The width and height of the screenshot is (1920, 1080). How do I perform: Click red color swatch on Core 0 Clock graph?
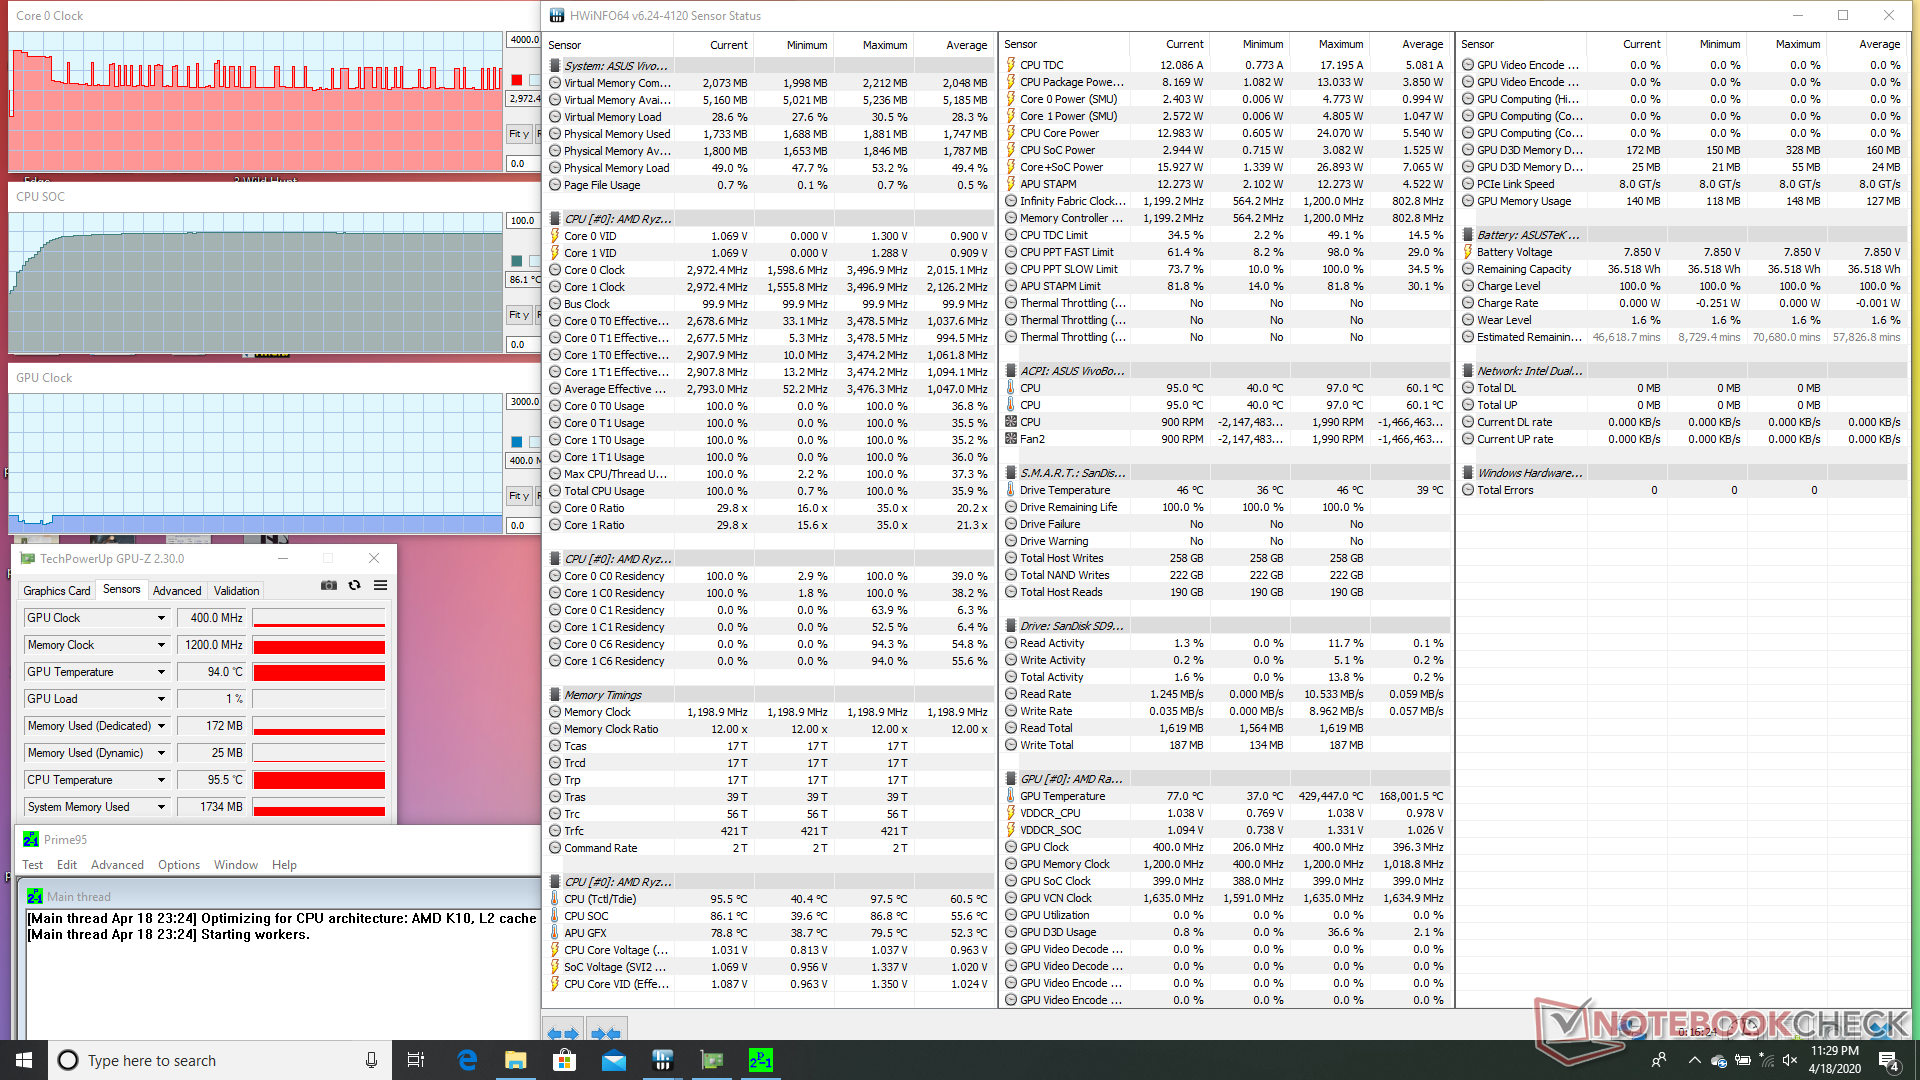pyautogui.click(x=516, y=80)
